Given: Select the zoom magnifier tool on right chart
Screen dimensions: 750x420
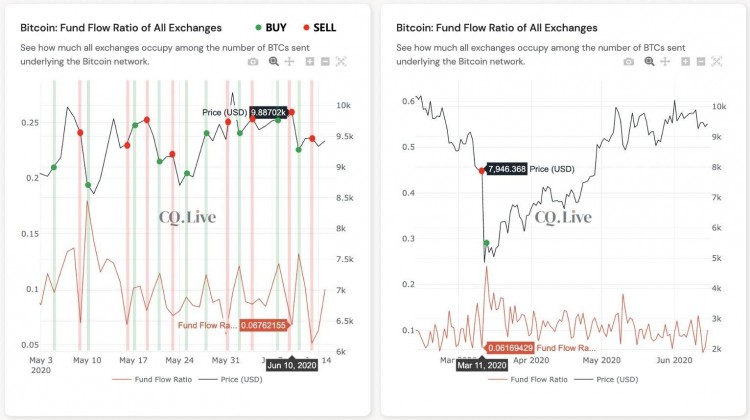Looking at the screenshot, I should [649, 61].
